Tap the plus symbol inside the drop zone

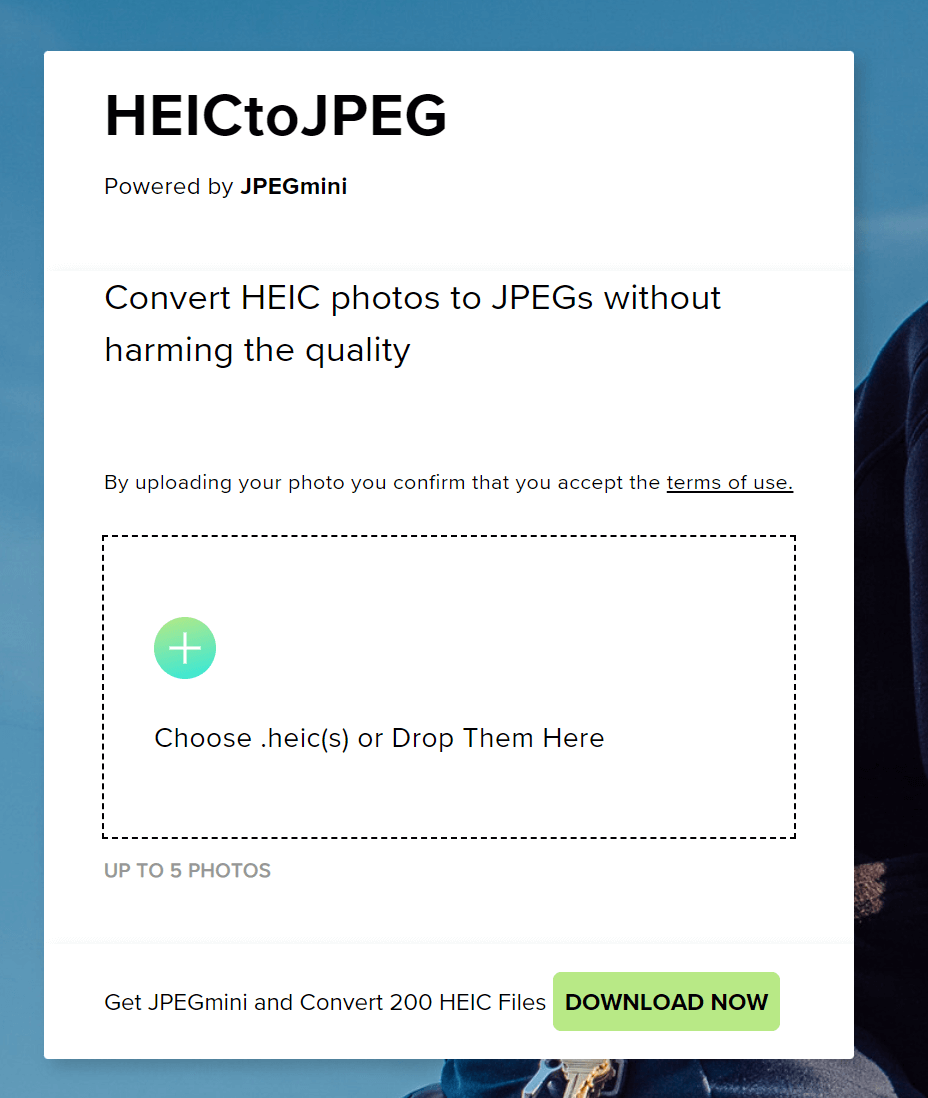184,648
